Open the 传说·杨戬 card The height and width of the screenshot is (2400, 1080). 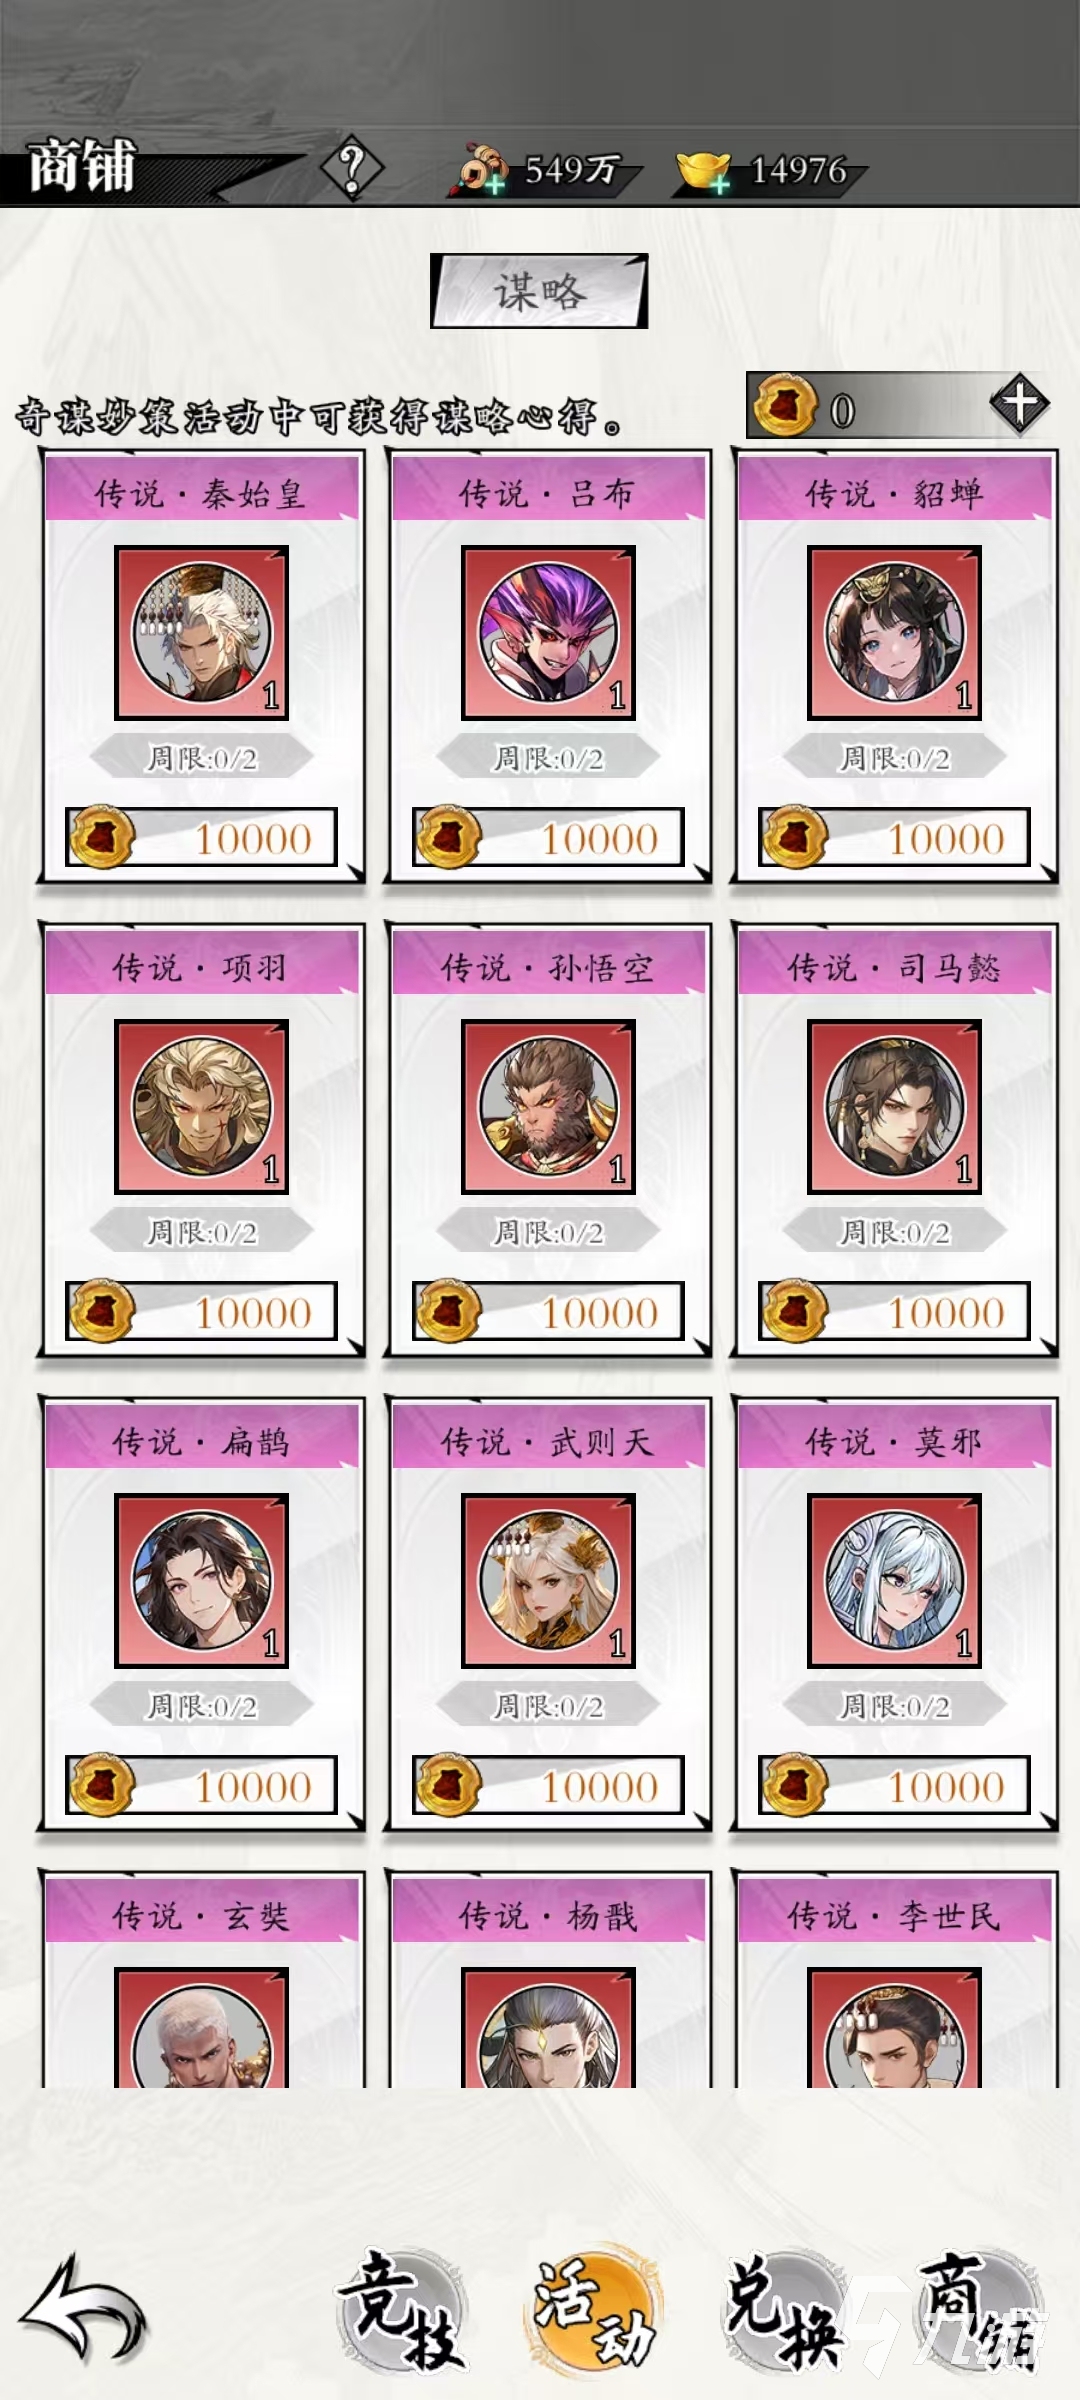[x=548, y=1980]
